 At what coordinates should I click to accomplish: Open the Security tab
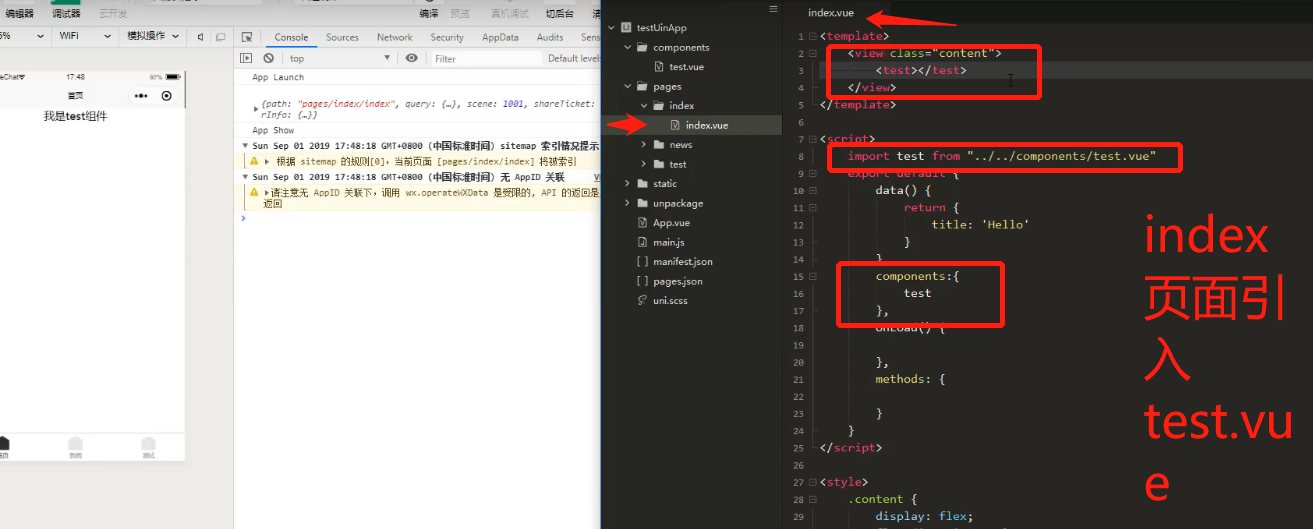click(447, 37)
